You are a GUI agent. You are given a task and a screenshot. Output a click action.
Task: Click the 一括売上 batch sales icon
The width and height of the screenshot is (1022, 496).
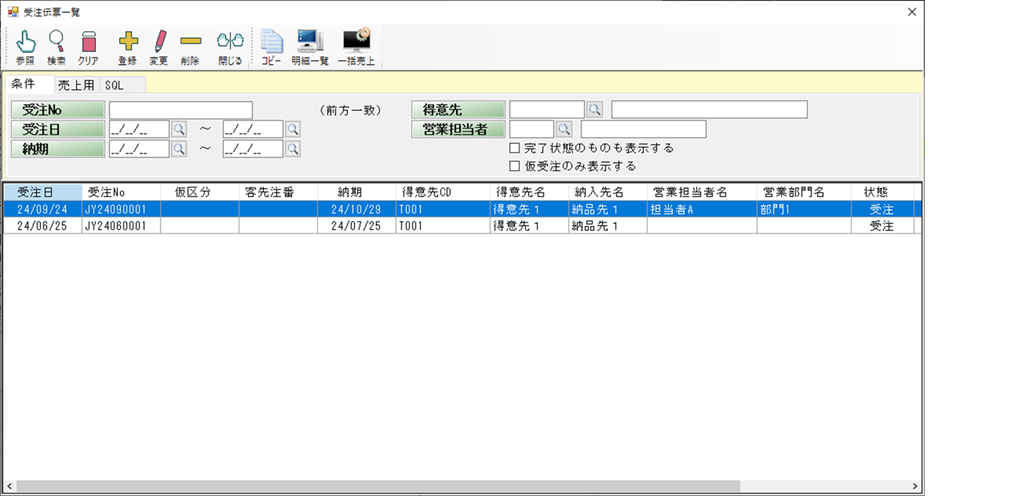point(356,42)
